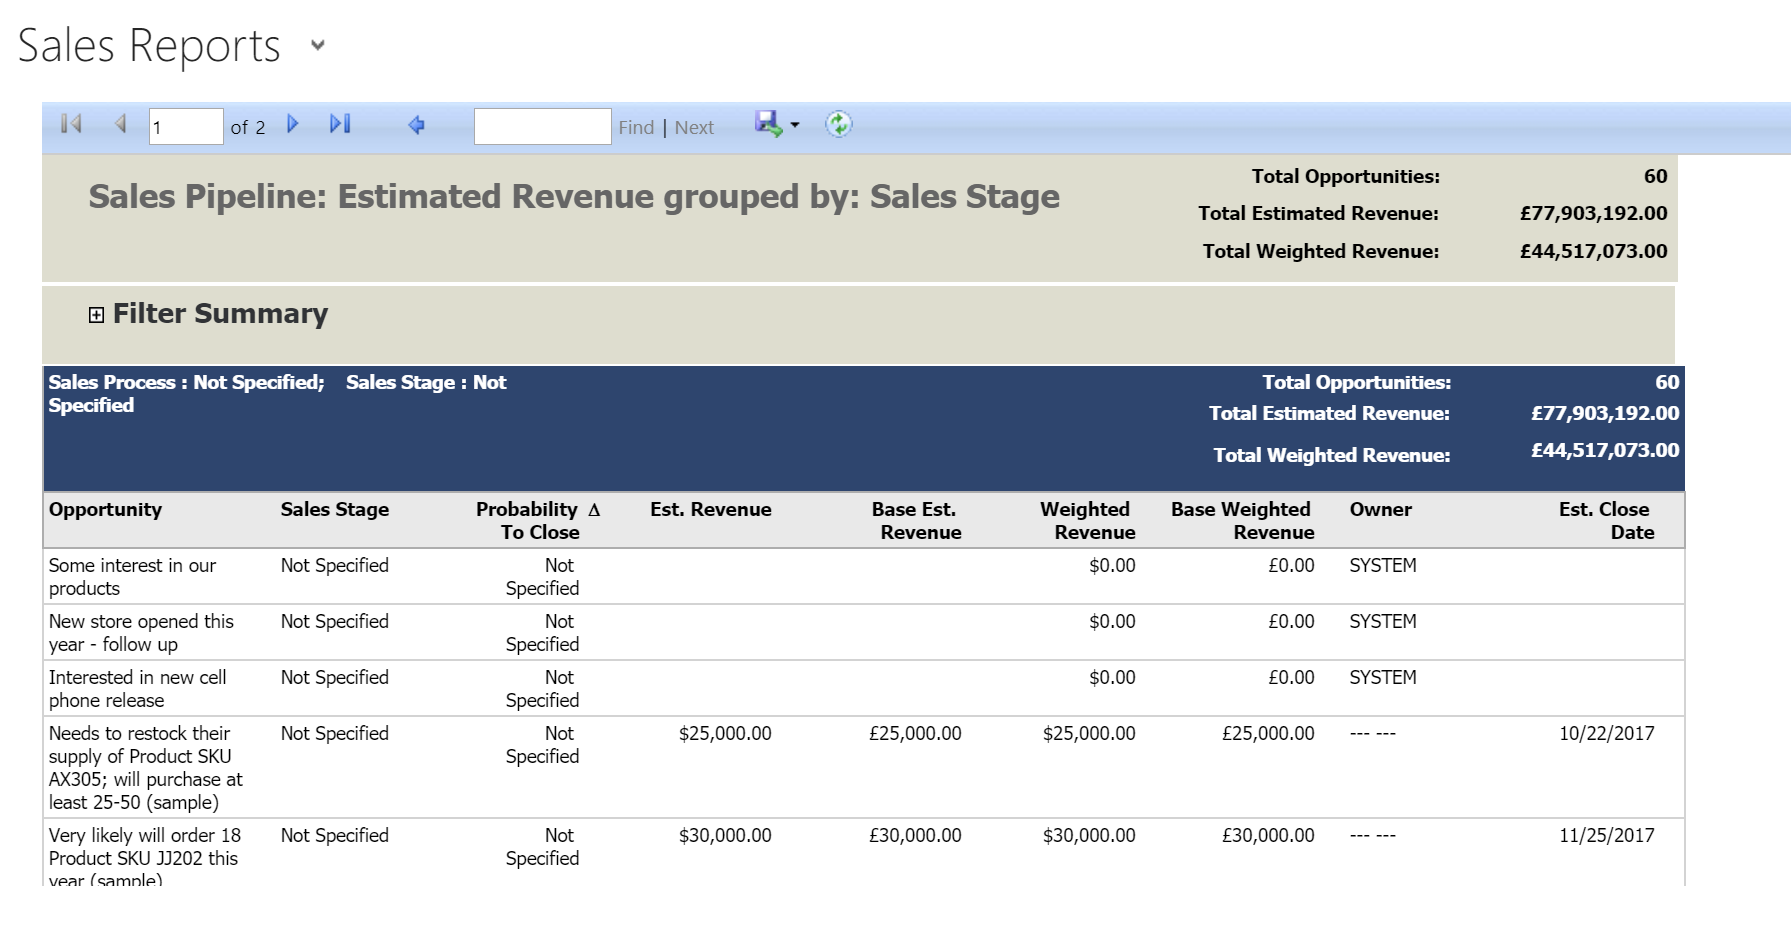Image resolution: width=1791 pixels, height=936 pixels.
Task: Sort by the Owner column header
Action: [1381, 509]
